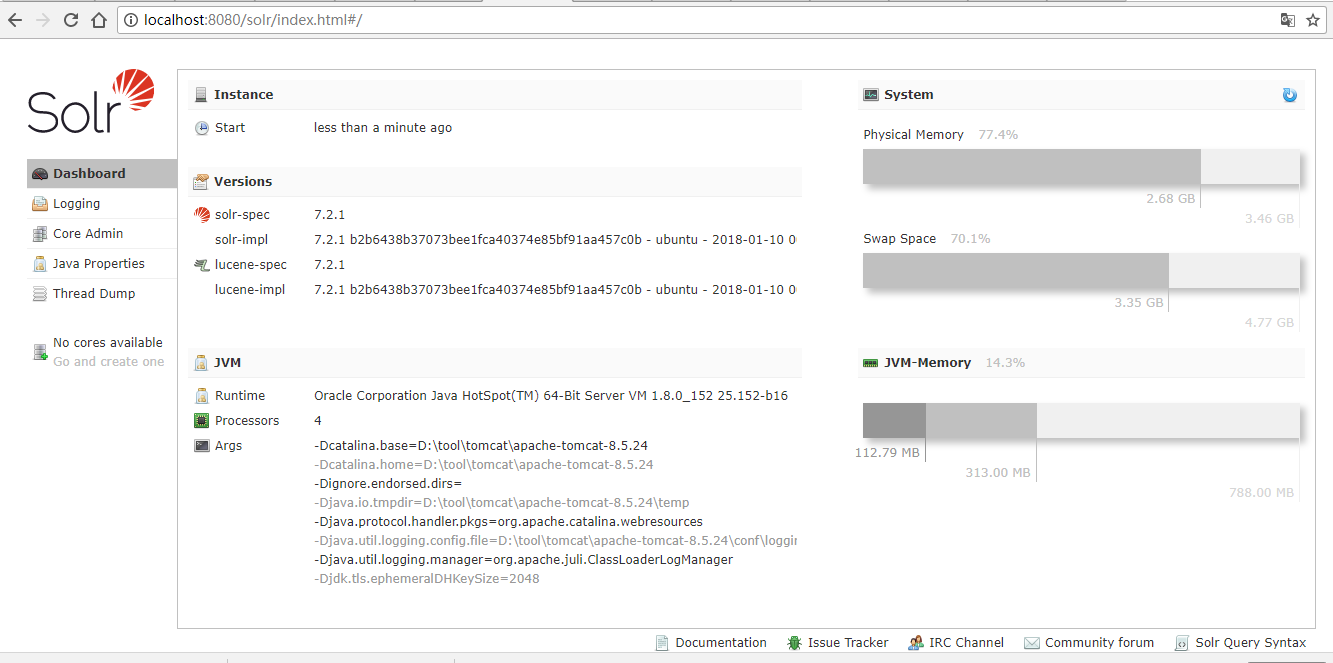
Task: Click the Args terminal icon
Action: (202, 446)
